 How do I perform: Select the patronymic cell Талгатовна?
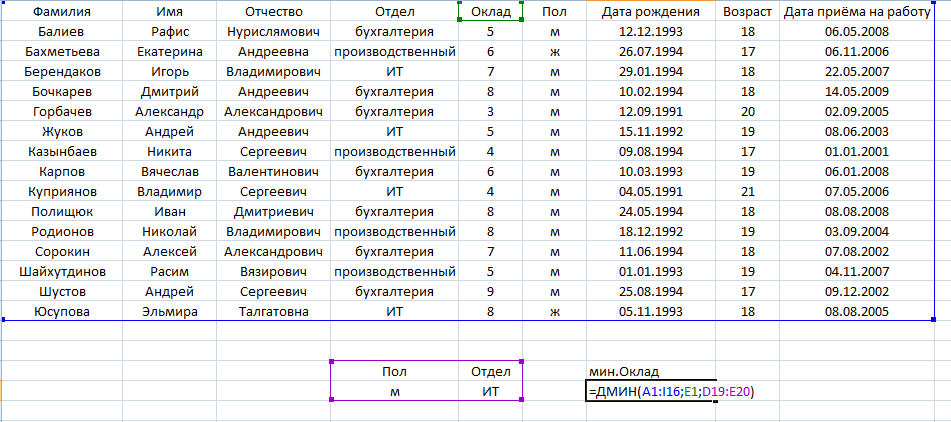click(273, 312)
